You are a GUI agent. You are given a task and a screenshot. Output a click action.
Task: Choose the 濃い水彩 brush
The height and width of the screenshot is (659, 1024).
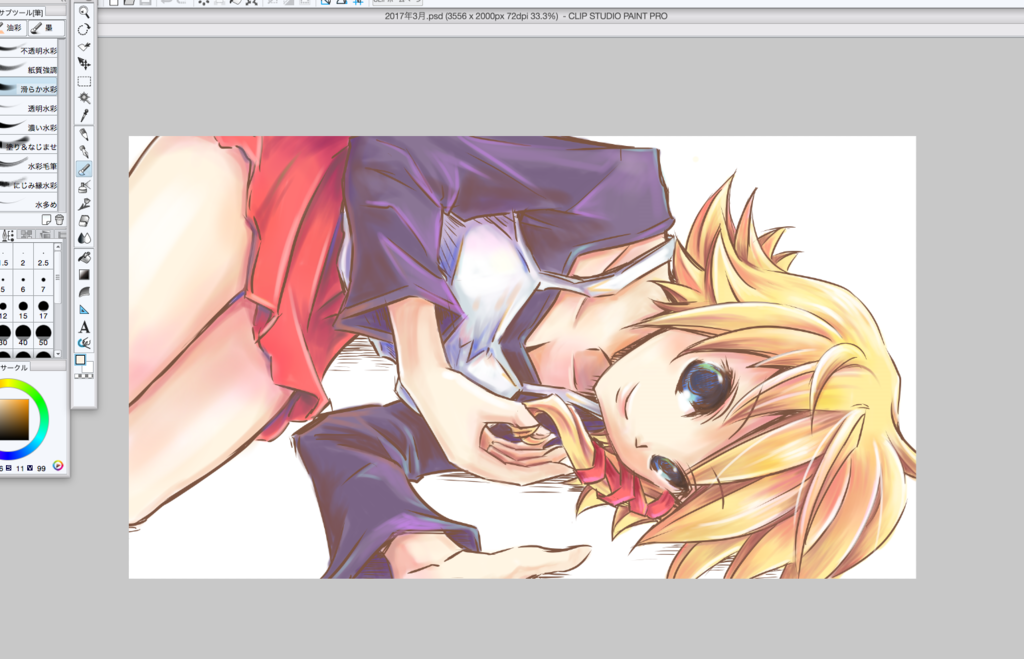click(29, 127)
